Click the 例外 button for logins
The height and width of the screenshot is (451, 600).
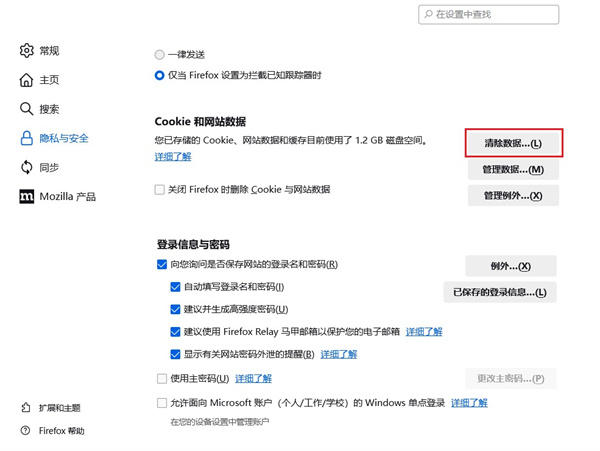(511, 266)
